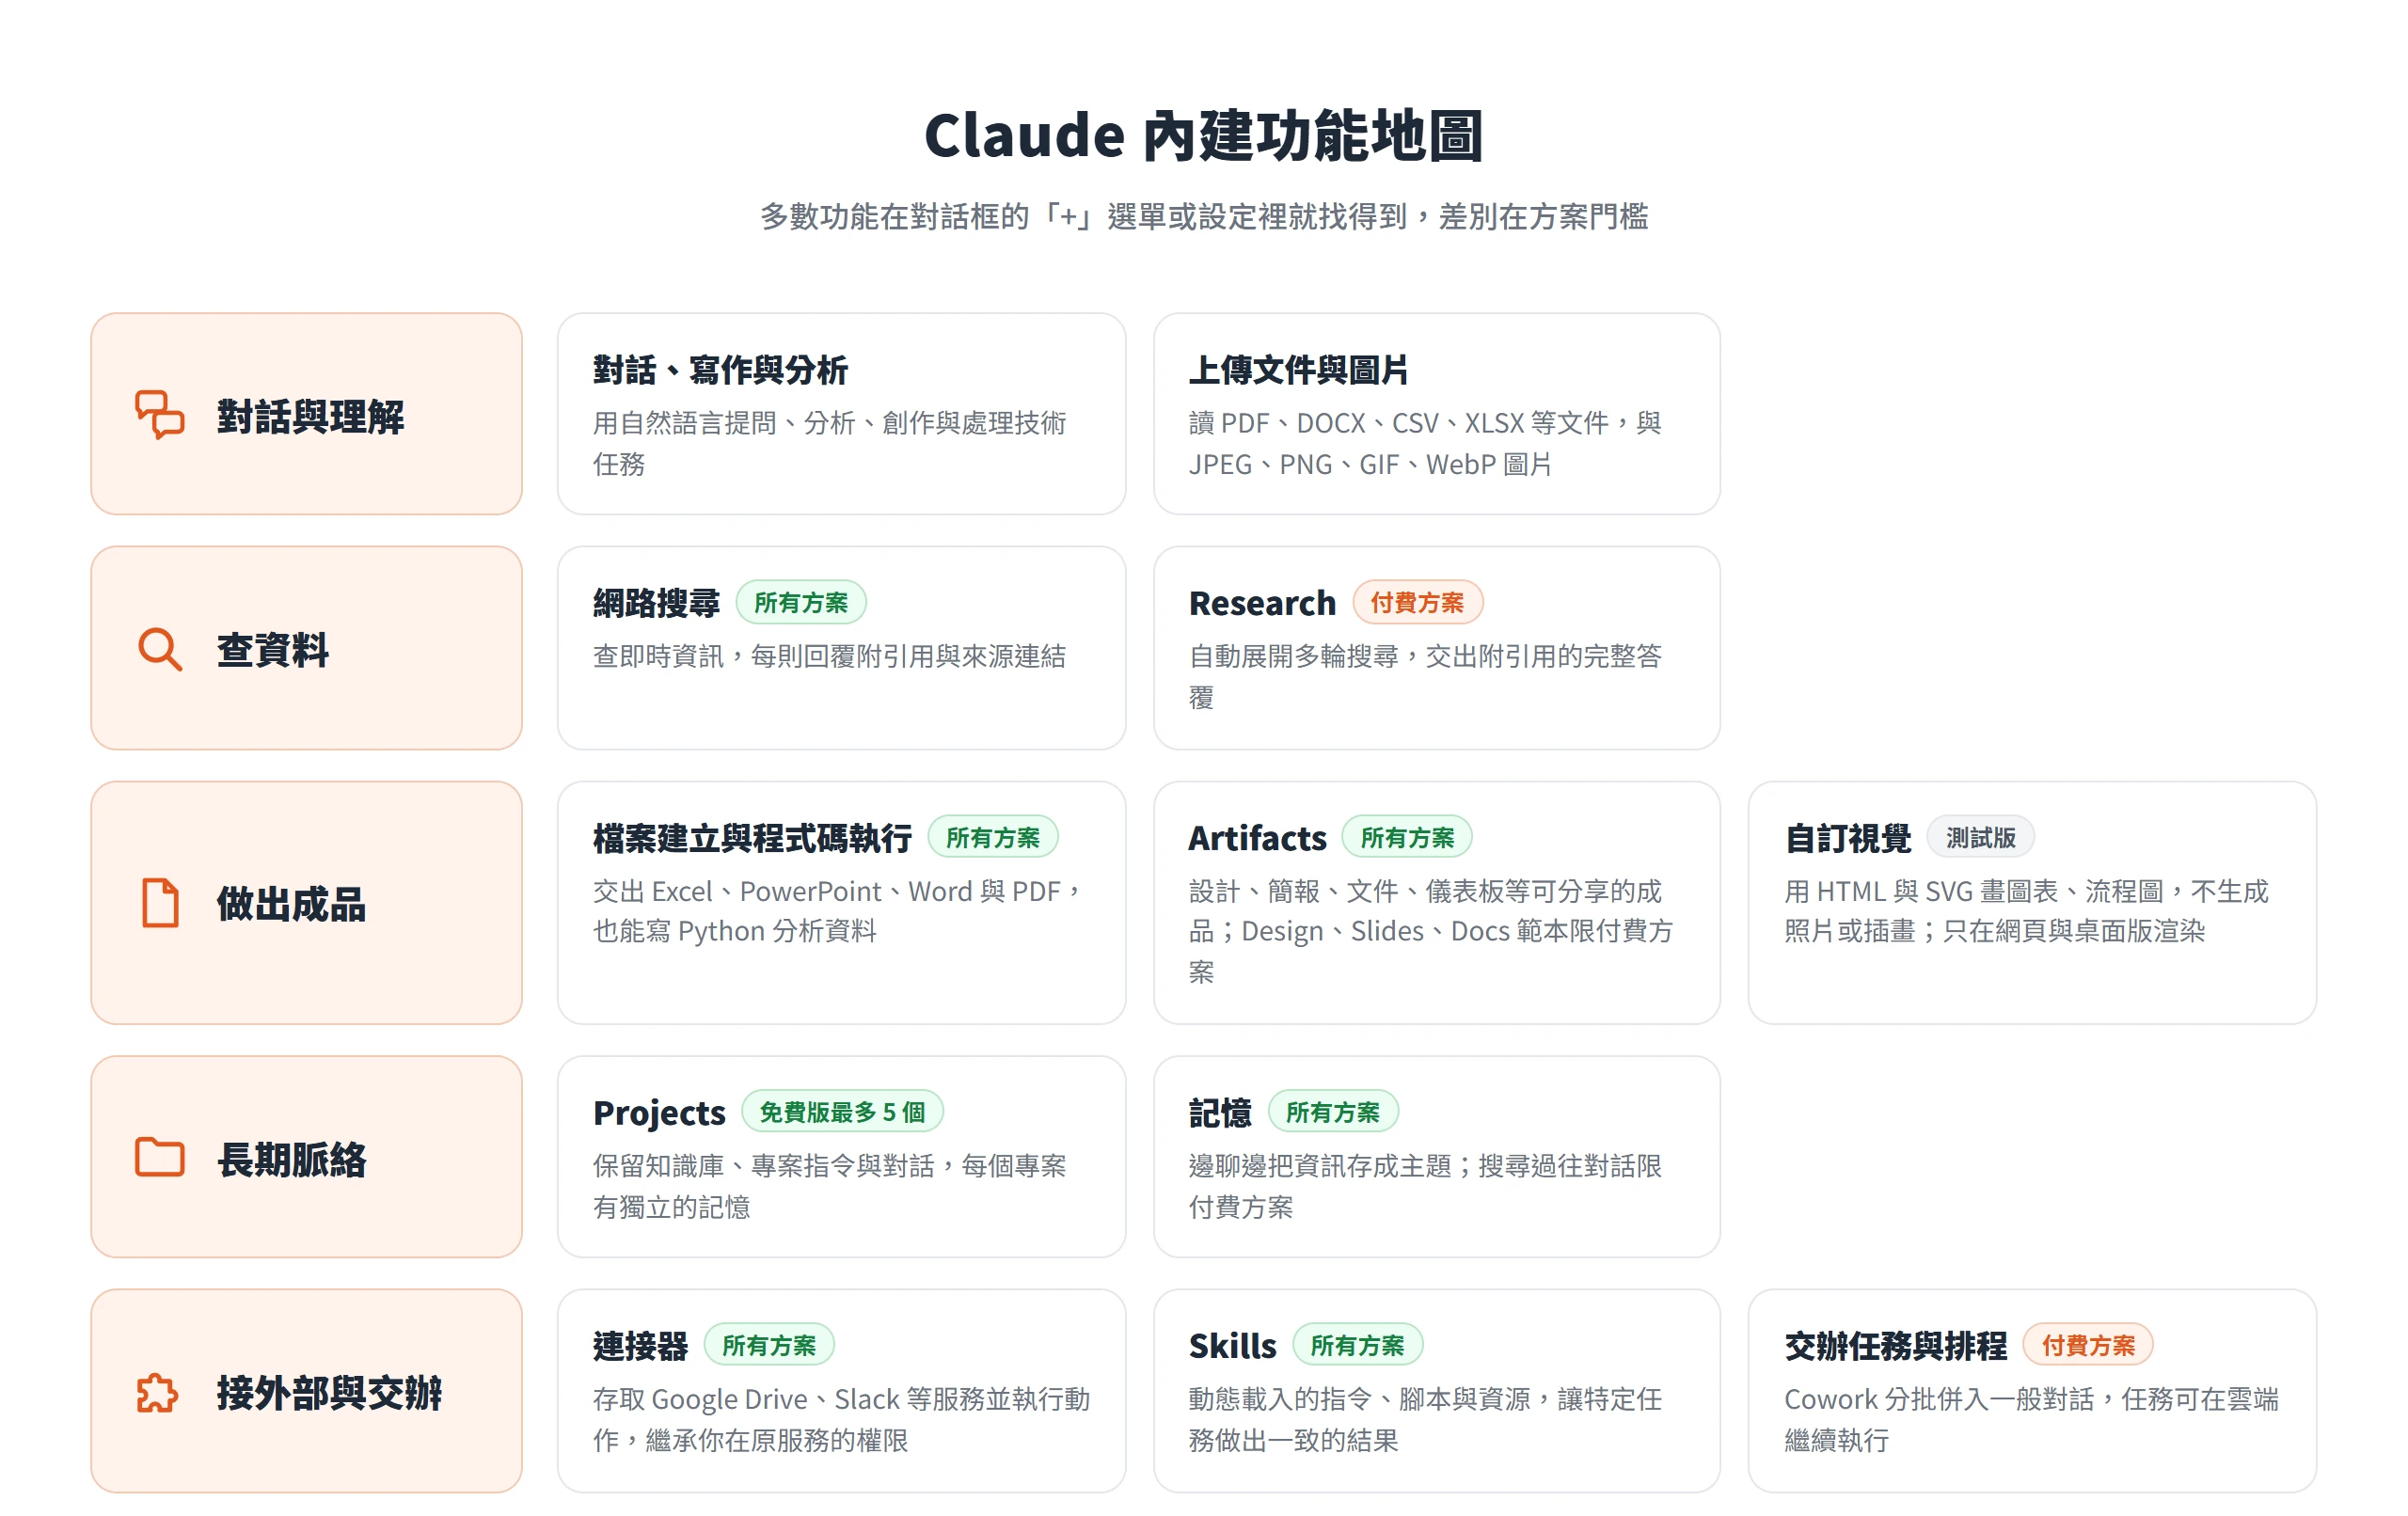2408x1516 pixels.
Task: Open the 自訂視覺 card title
Action: (1848, 838)
